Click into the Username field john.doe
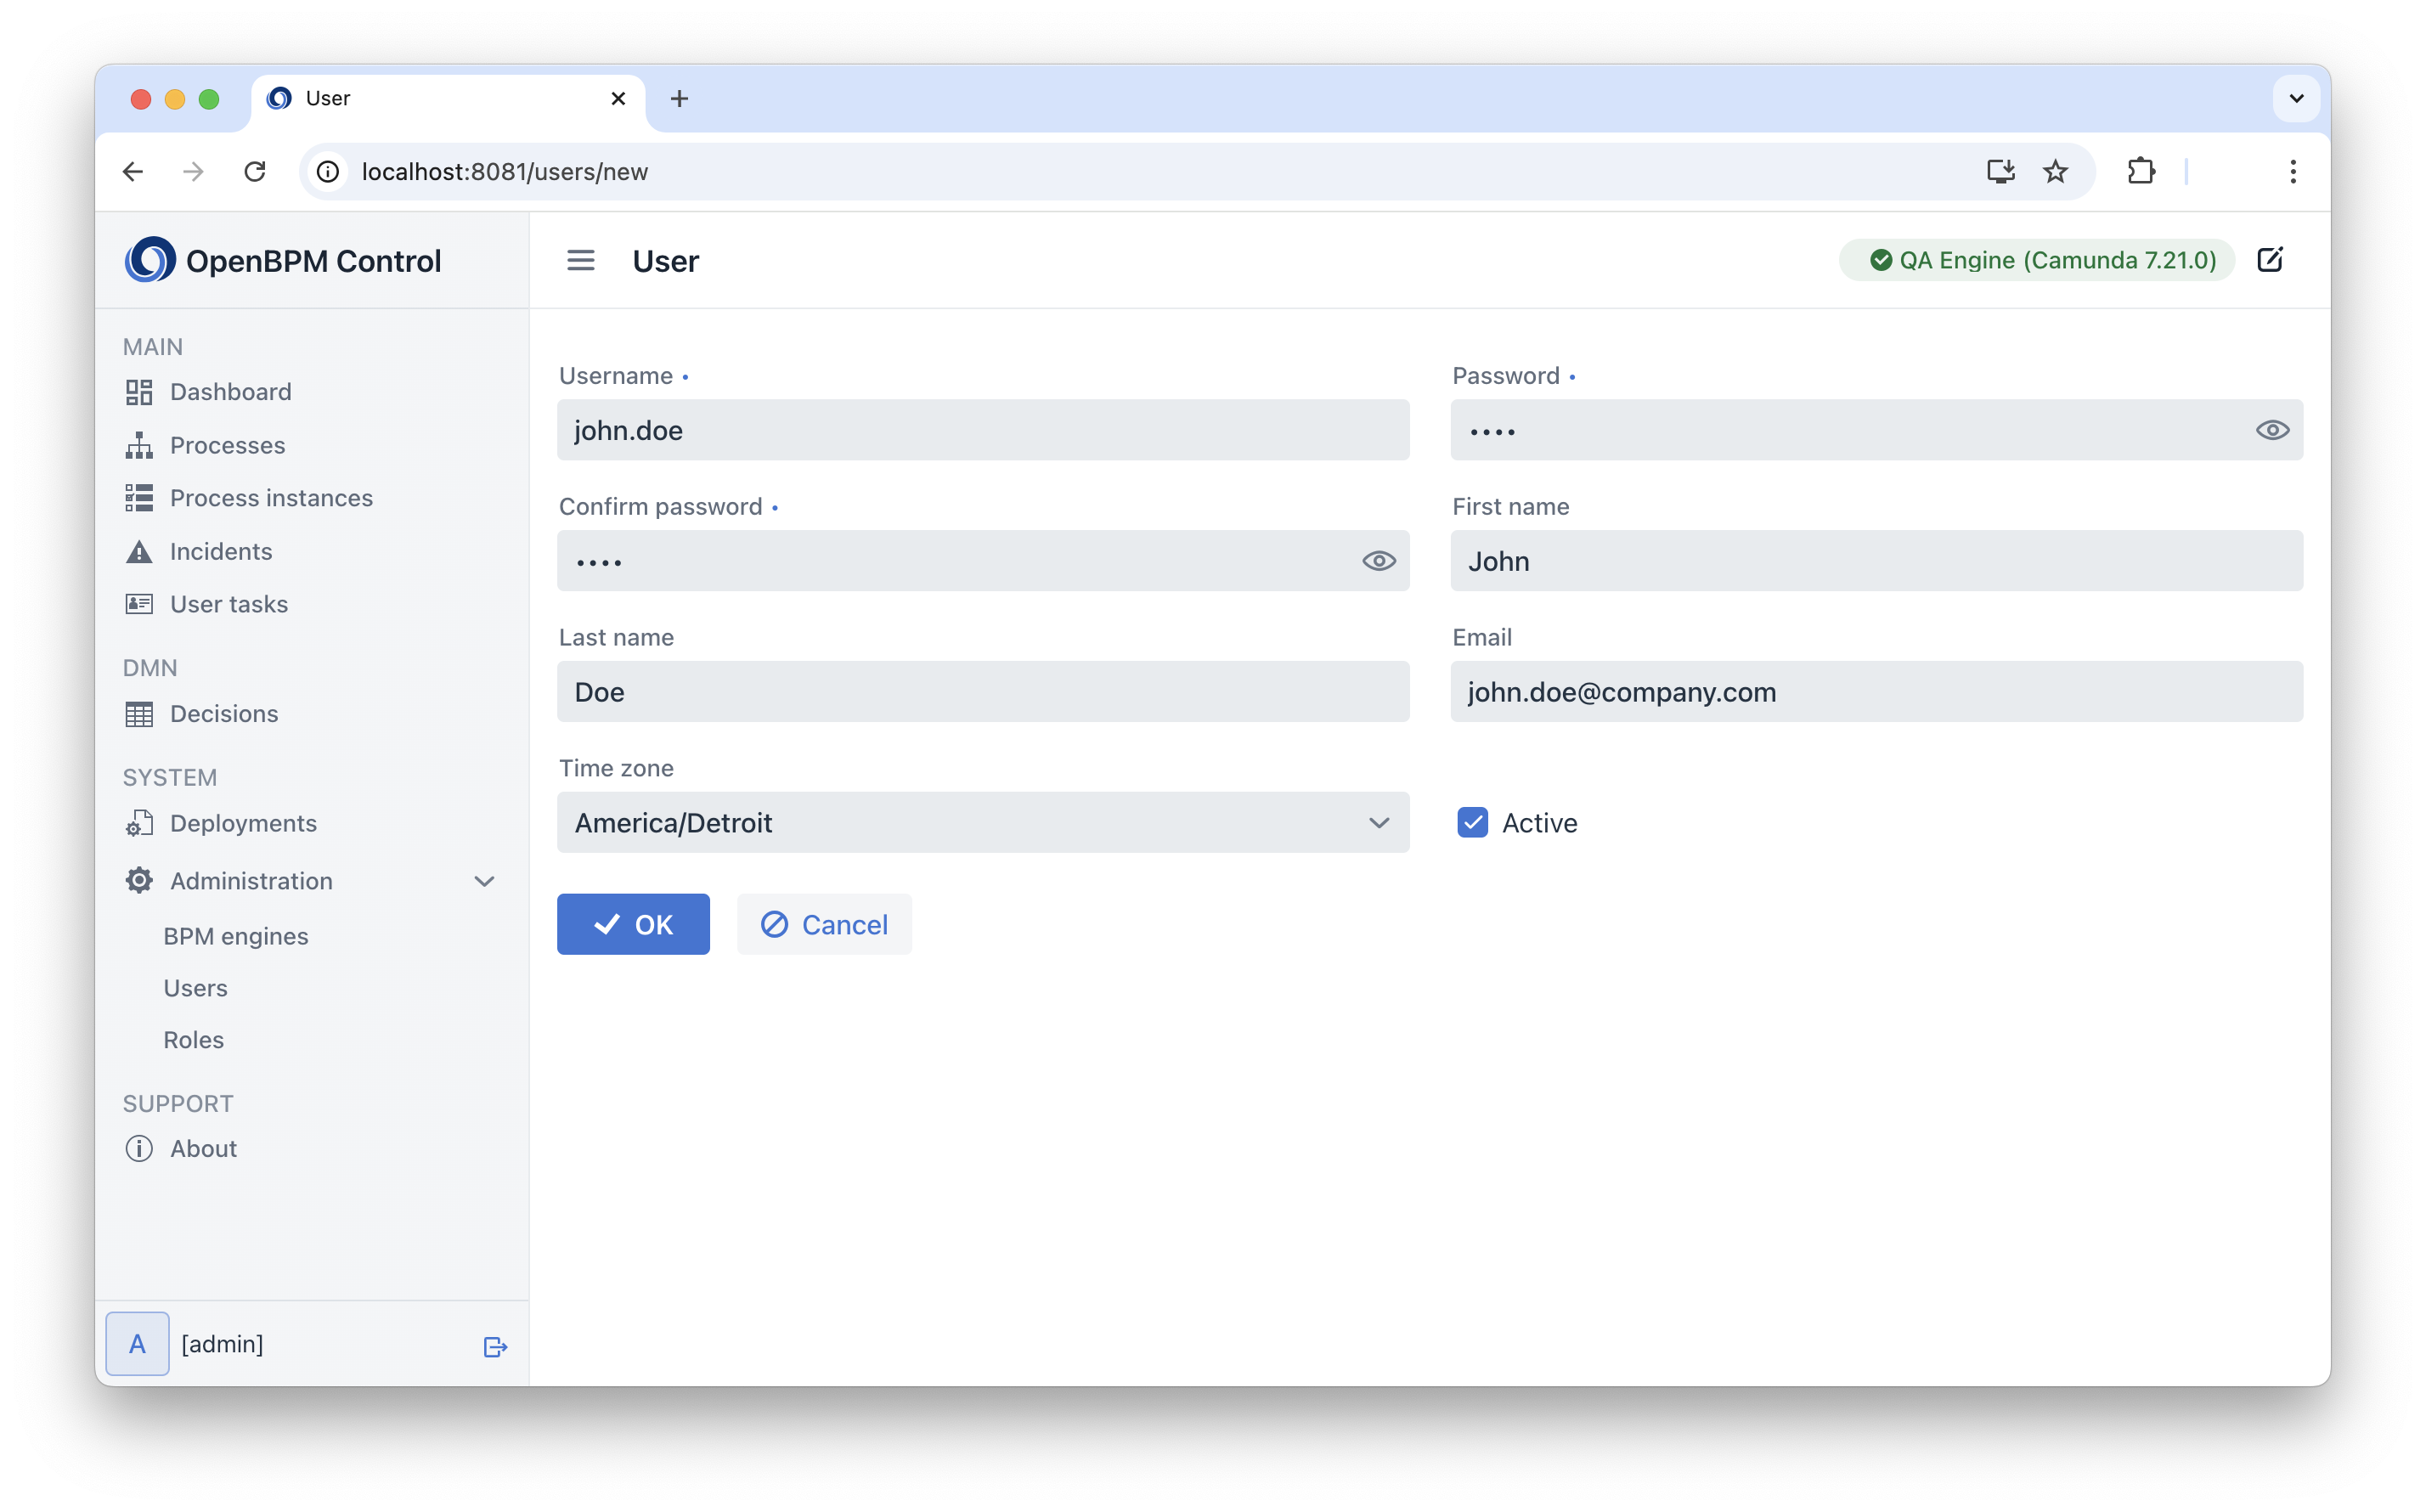 point(983,430)
